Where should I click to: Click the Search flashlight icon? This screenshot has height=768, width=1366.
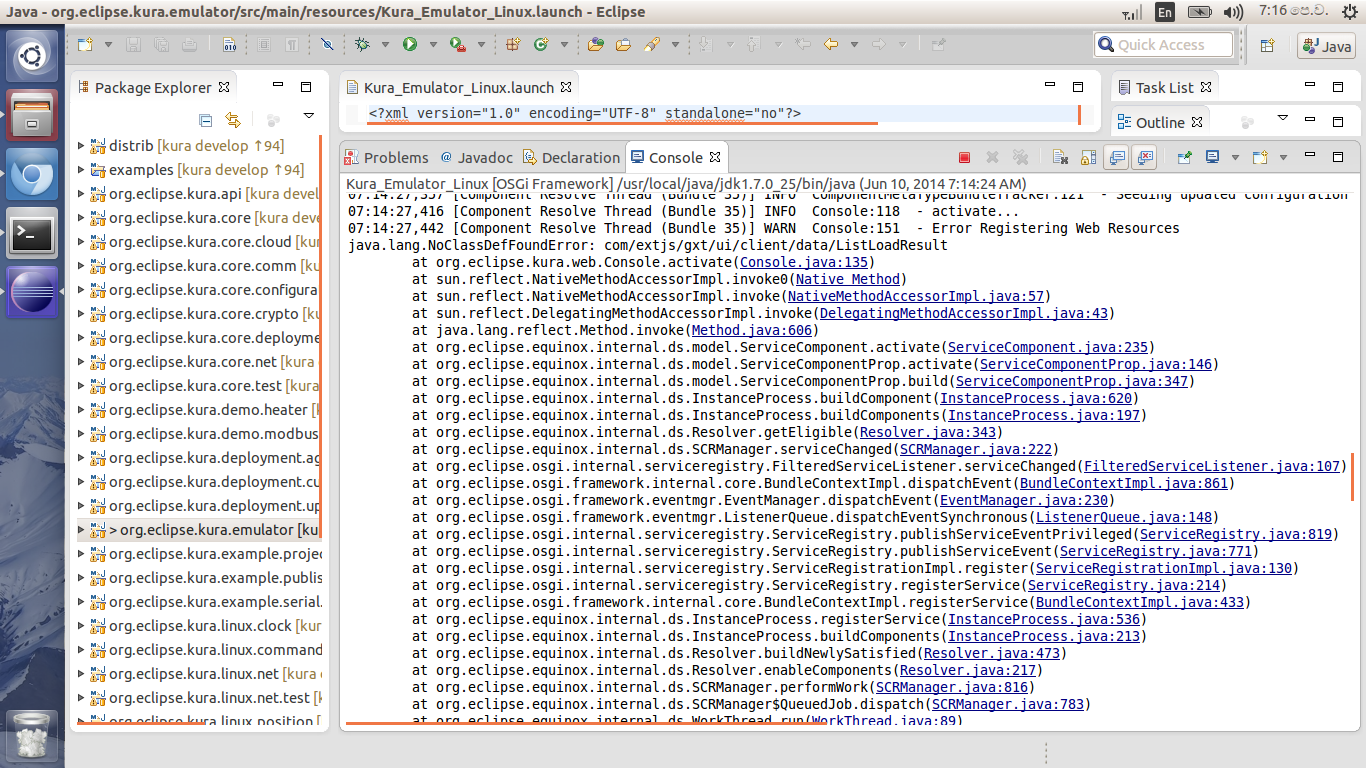[x=652, y=44]
